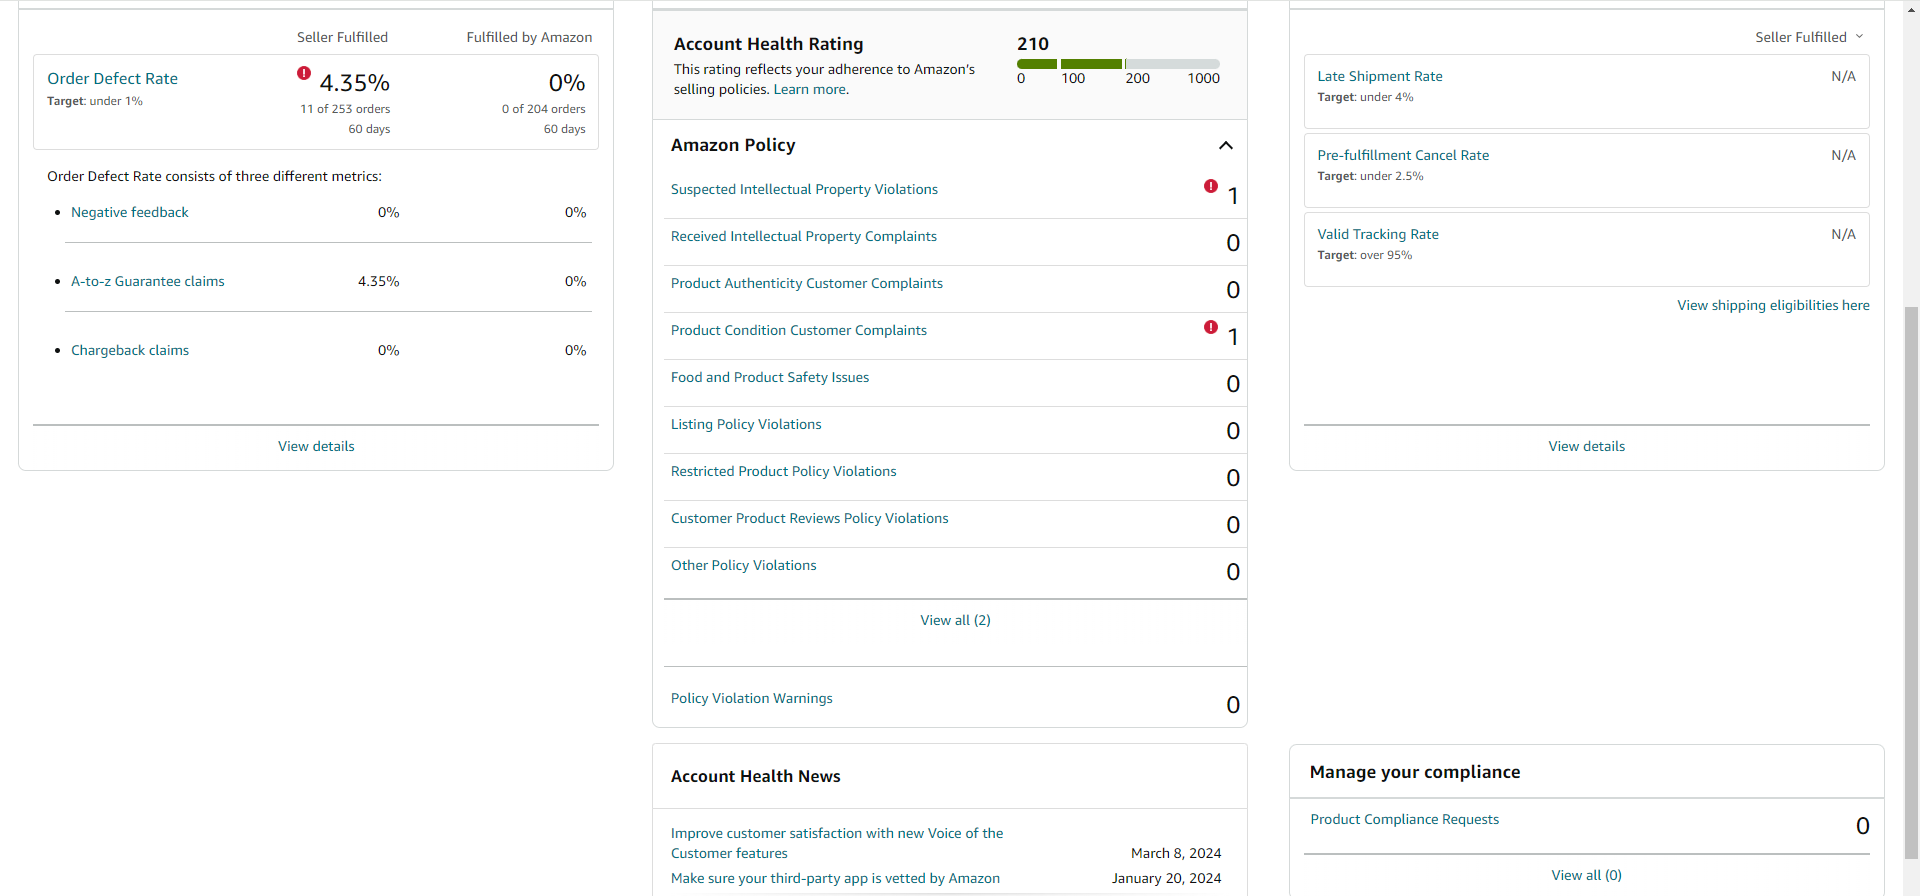Open Chargeback claims metric
The width and height of the screenshot is (1920, 896).
(x=130, y=350)
